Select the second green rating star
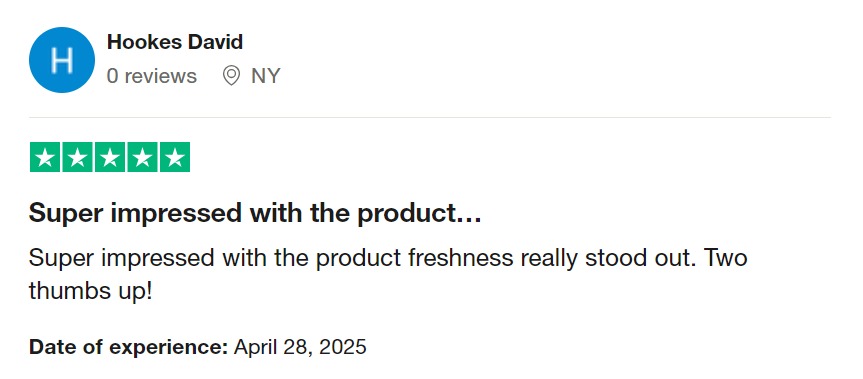 [77, 157]
